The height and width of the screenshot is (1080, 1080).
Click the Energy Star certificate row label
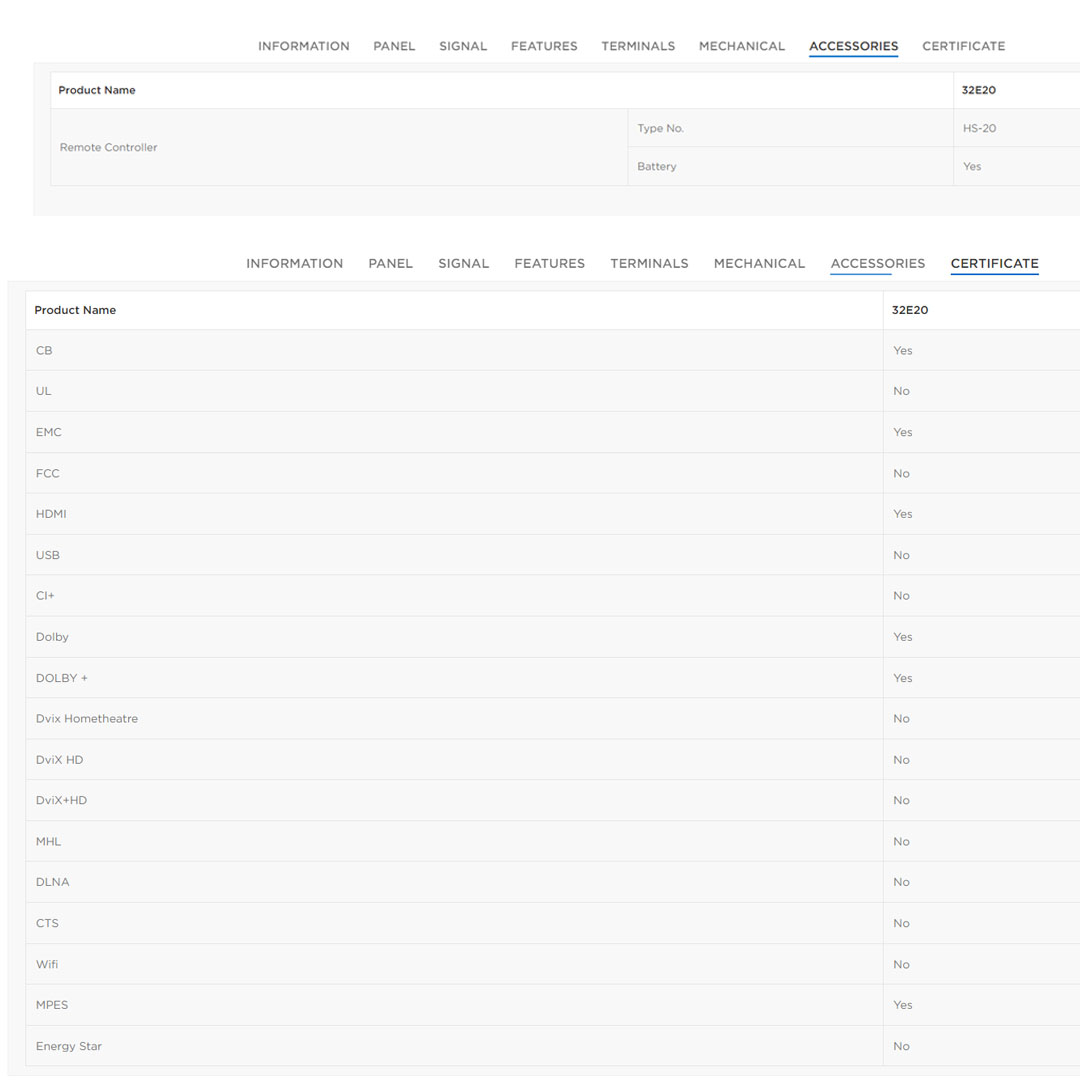[69, 1046]
